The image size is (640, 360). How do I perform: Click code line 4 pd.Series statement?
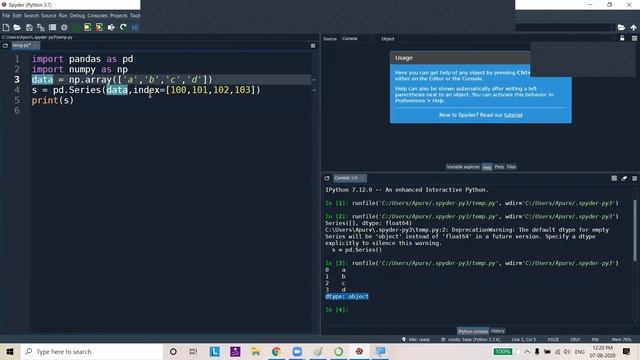146,90
